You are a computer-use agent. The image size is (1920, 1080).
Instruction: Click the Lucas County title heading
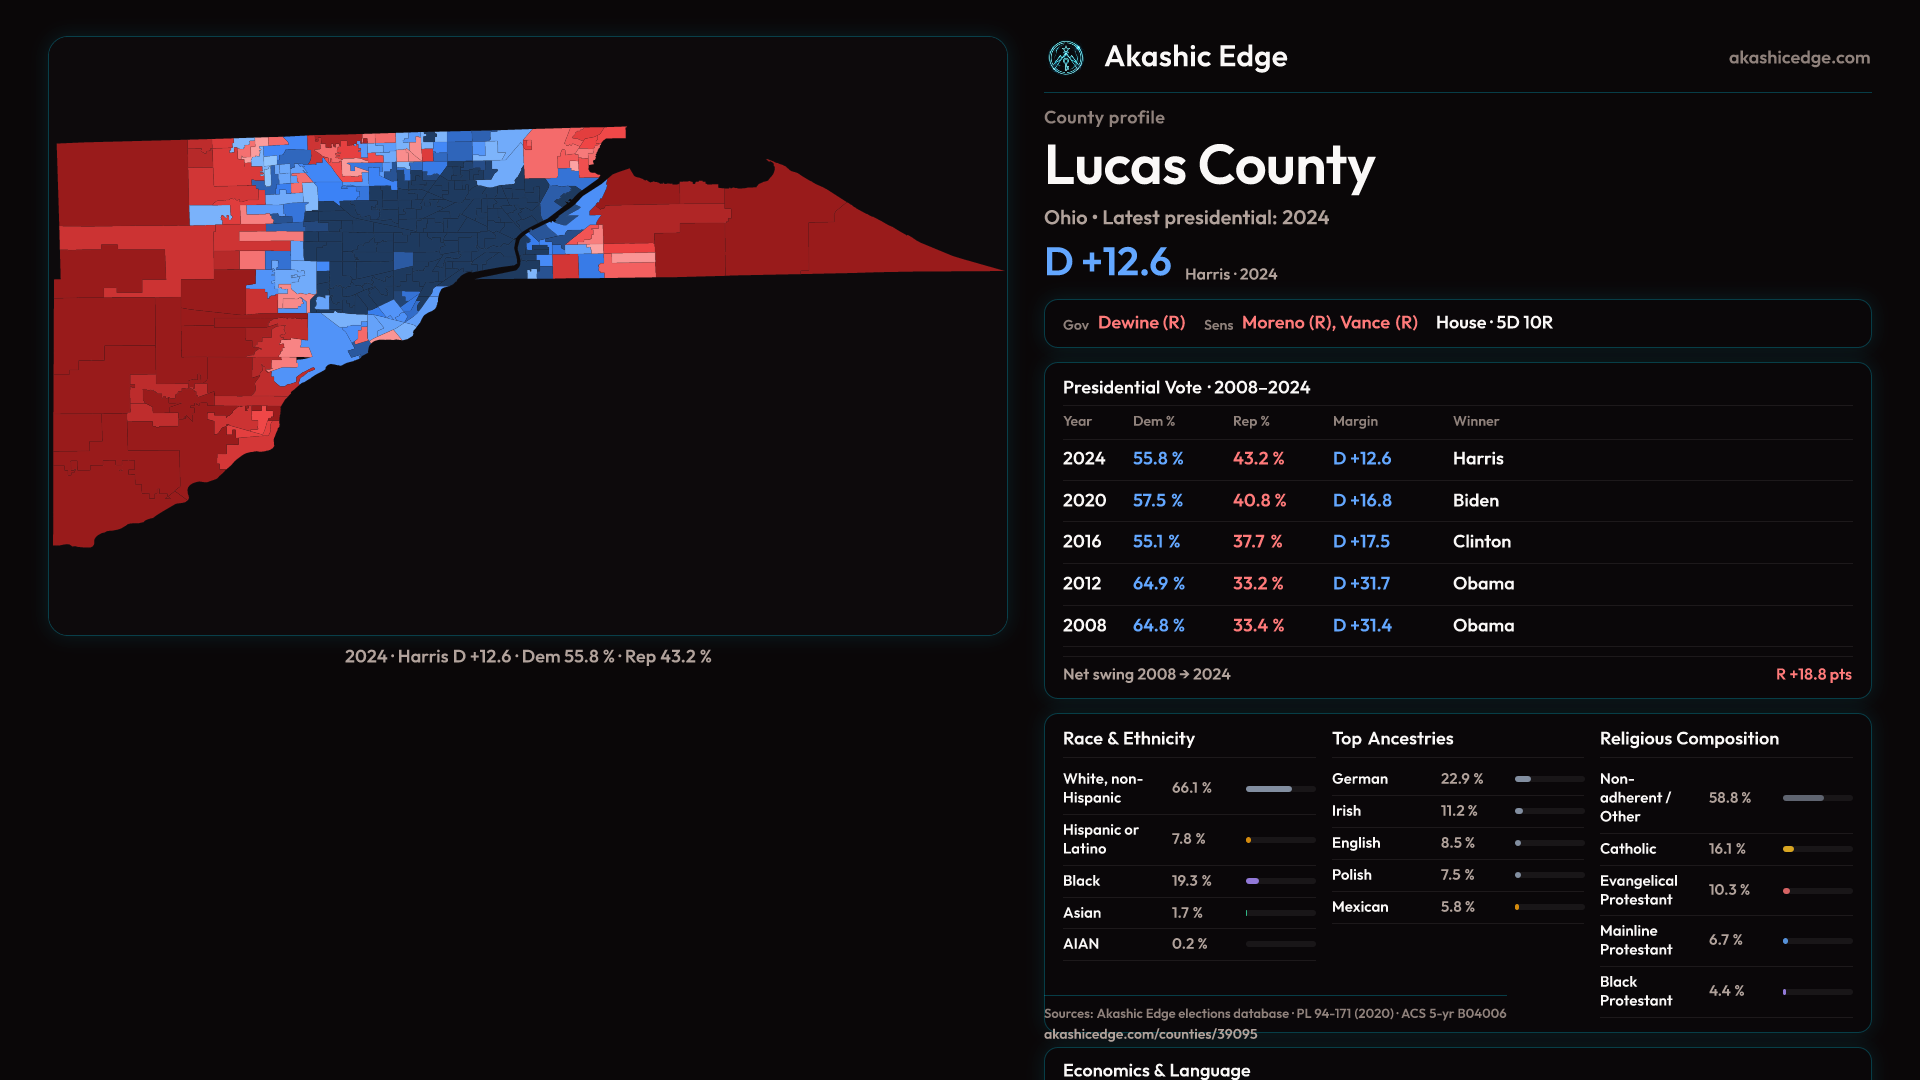pos(1209,166)
